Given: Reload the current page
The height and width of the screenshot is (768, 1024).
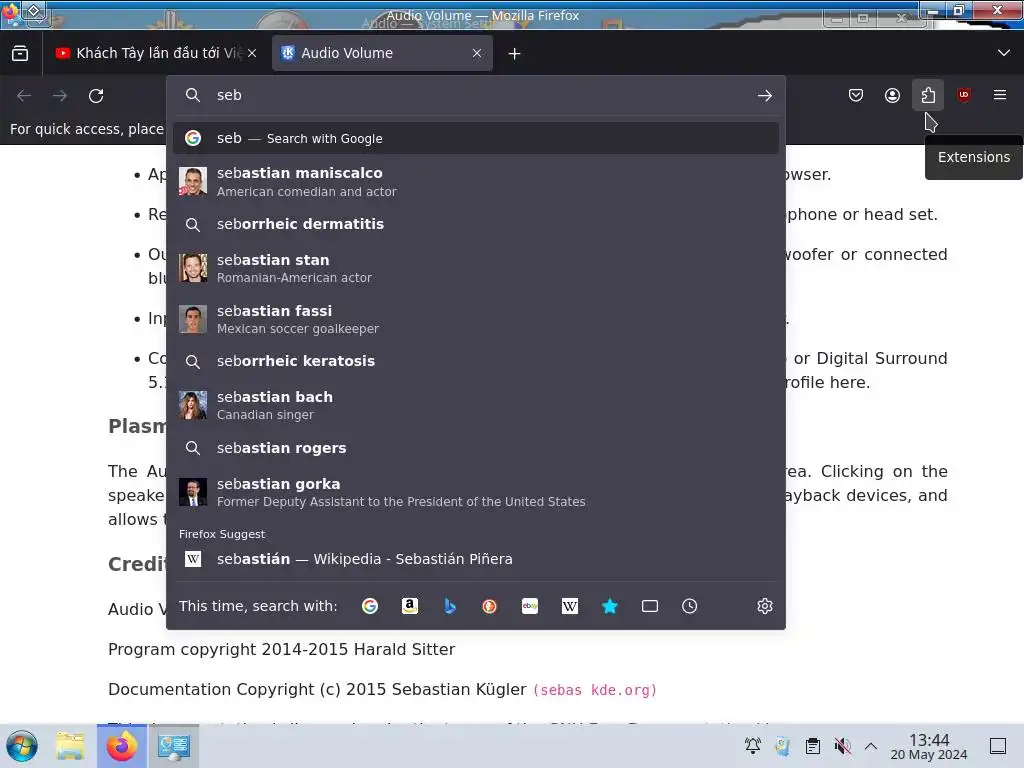Looking at the screenshot, I should click(96, 96).
